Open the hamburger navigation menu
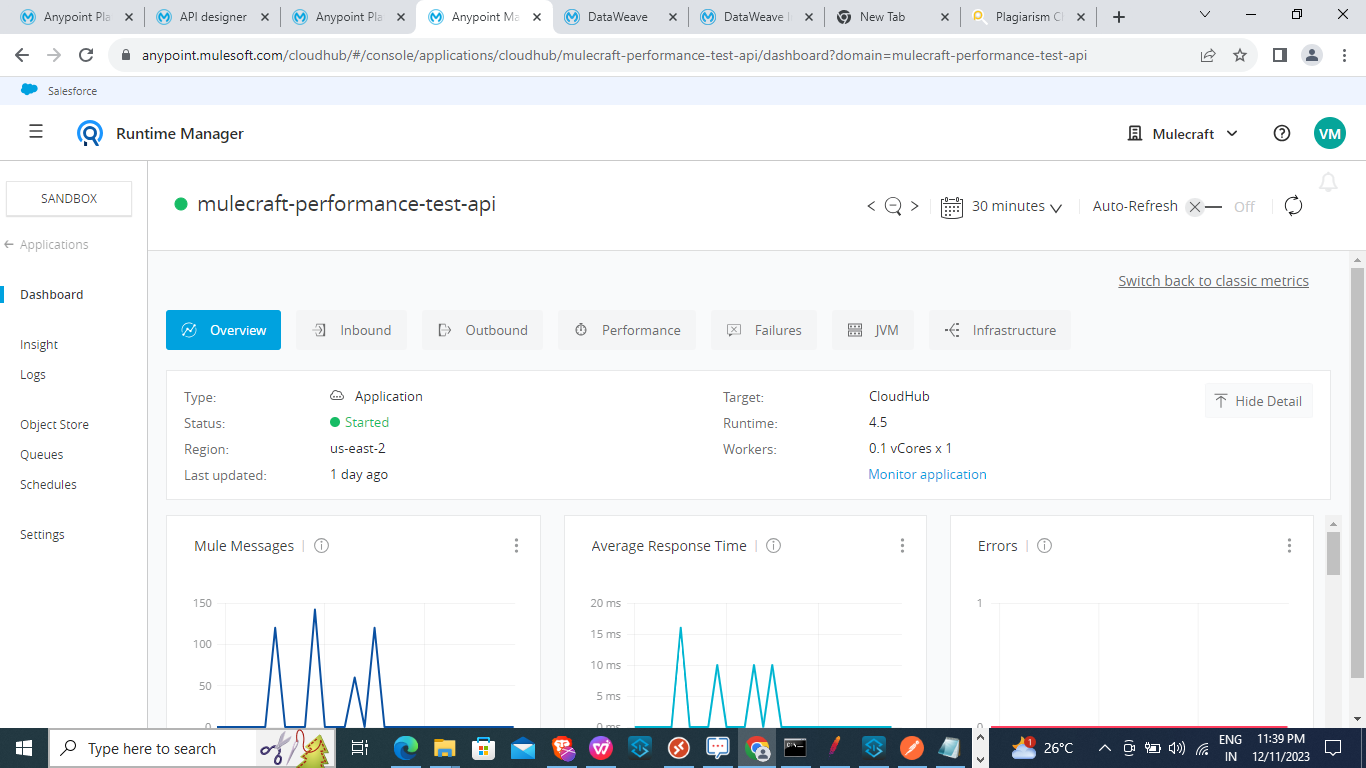Image resolution: width=1366 pixels, height=768 pixels. pyautogui.click(x=36, y=132)
